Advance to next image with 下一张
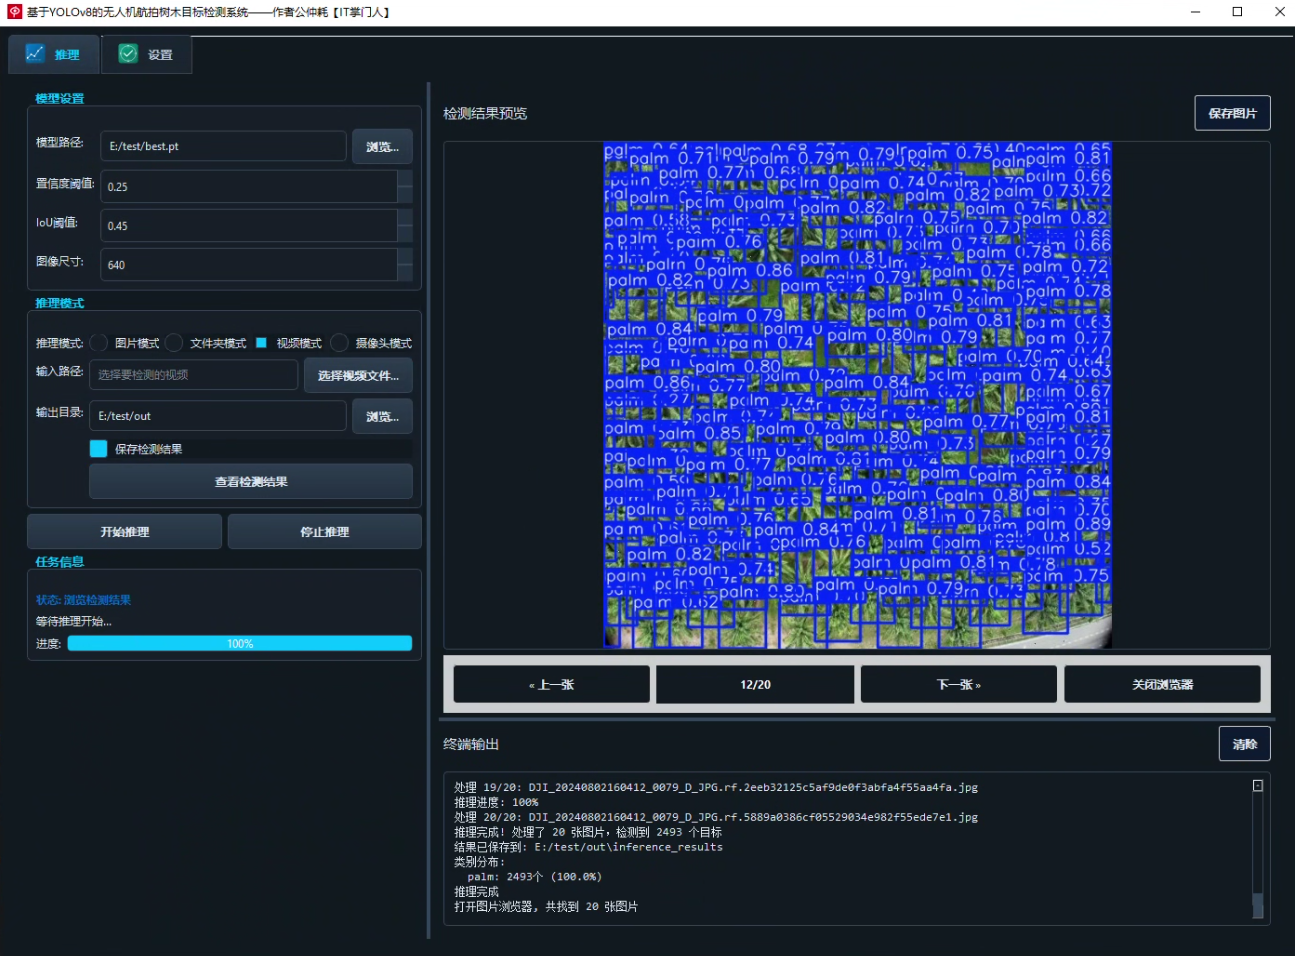Screen dimensions: 1295x956 pos(957,684)
